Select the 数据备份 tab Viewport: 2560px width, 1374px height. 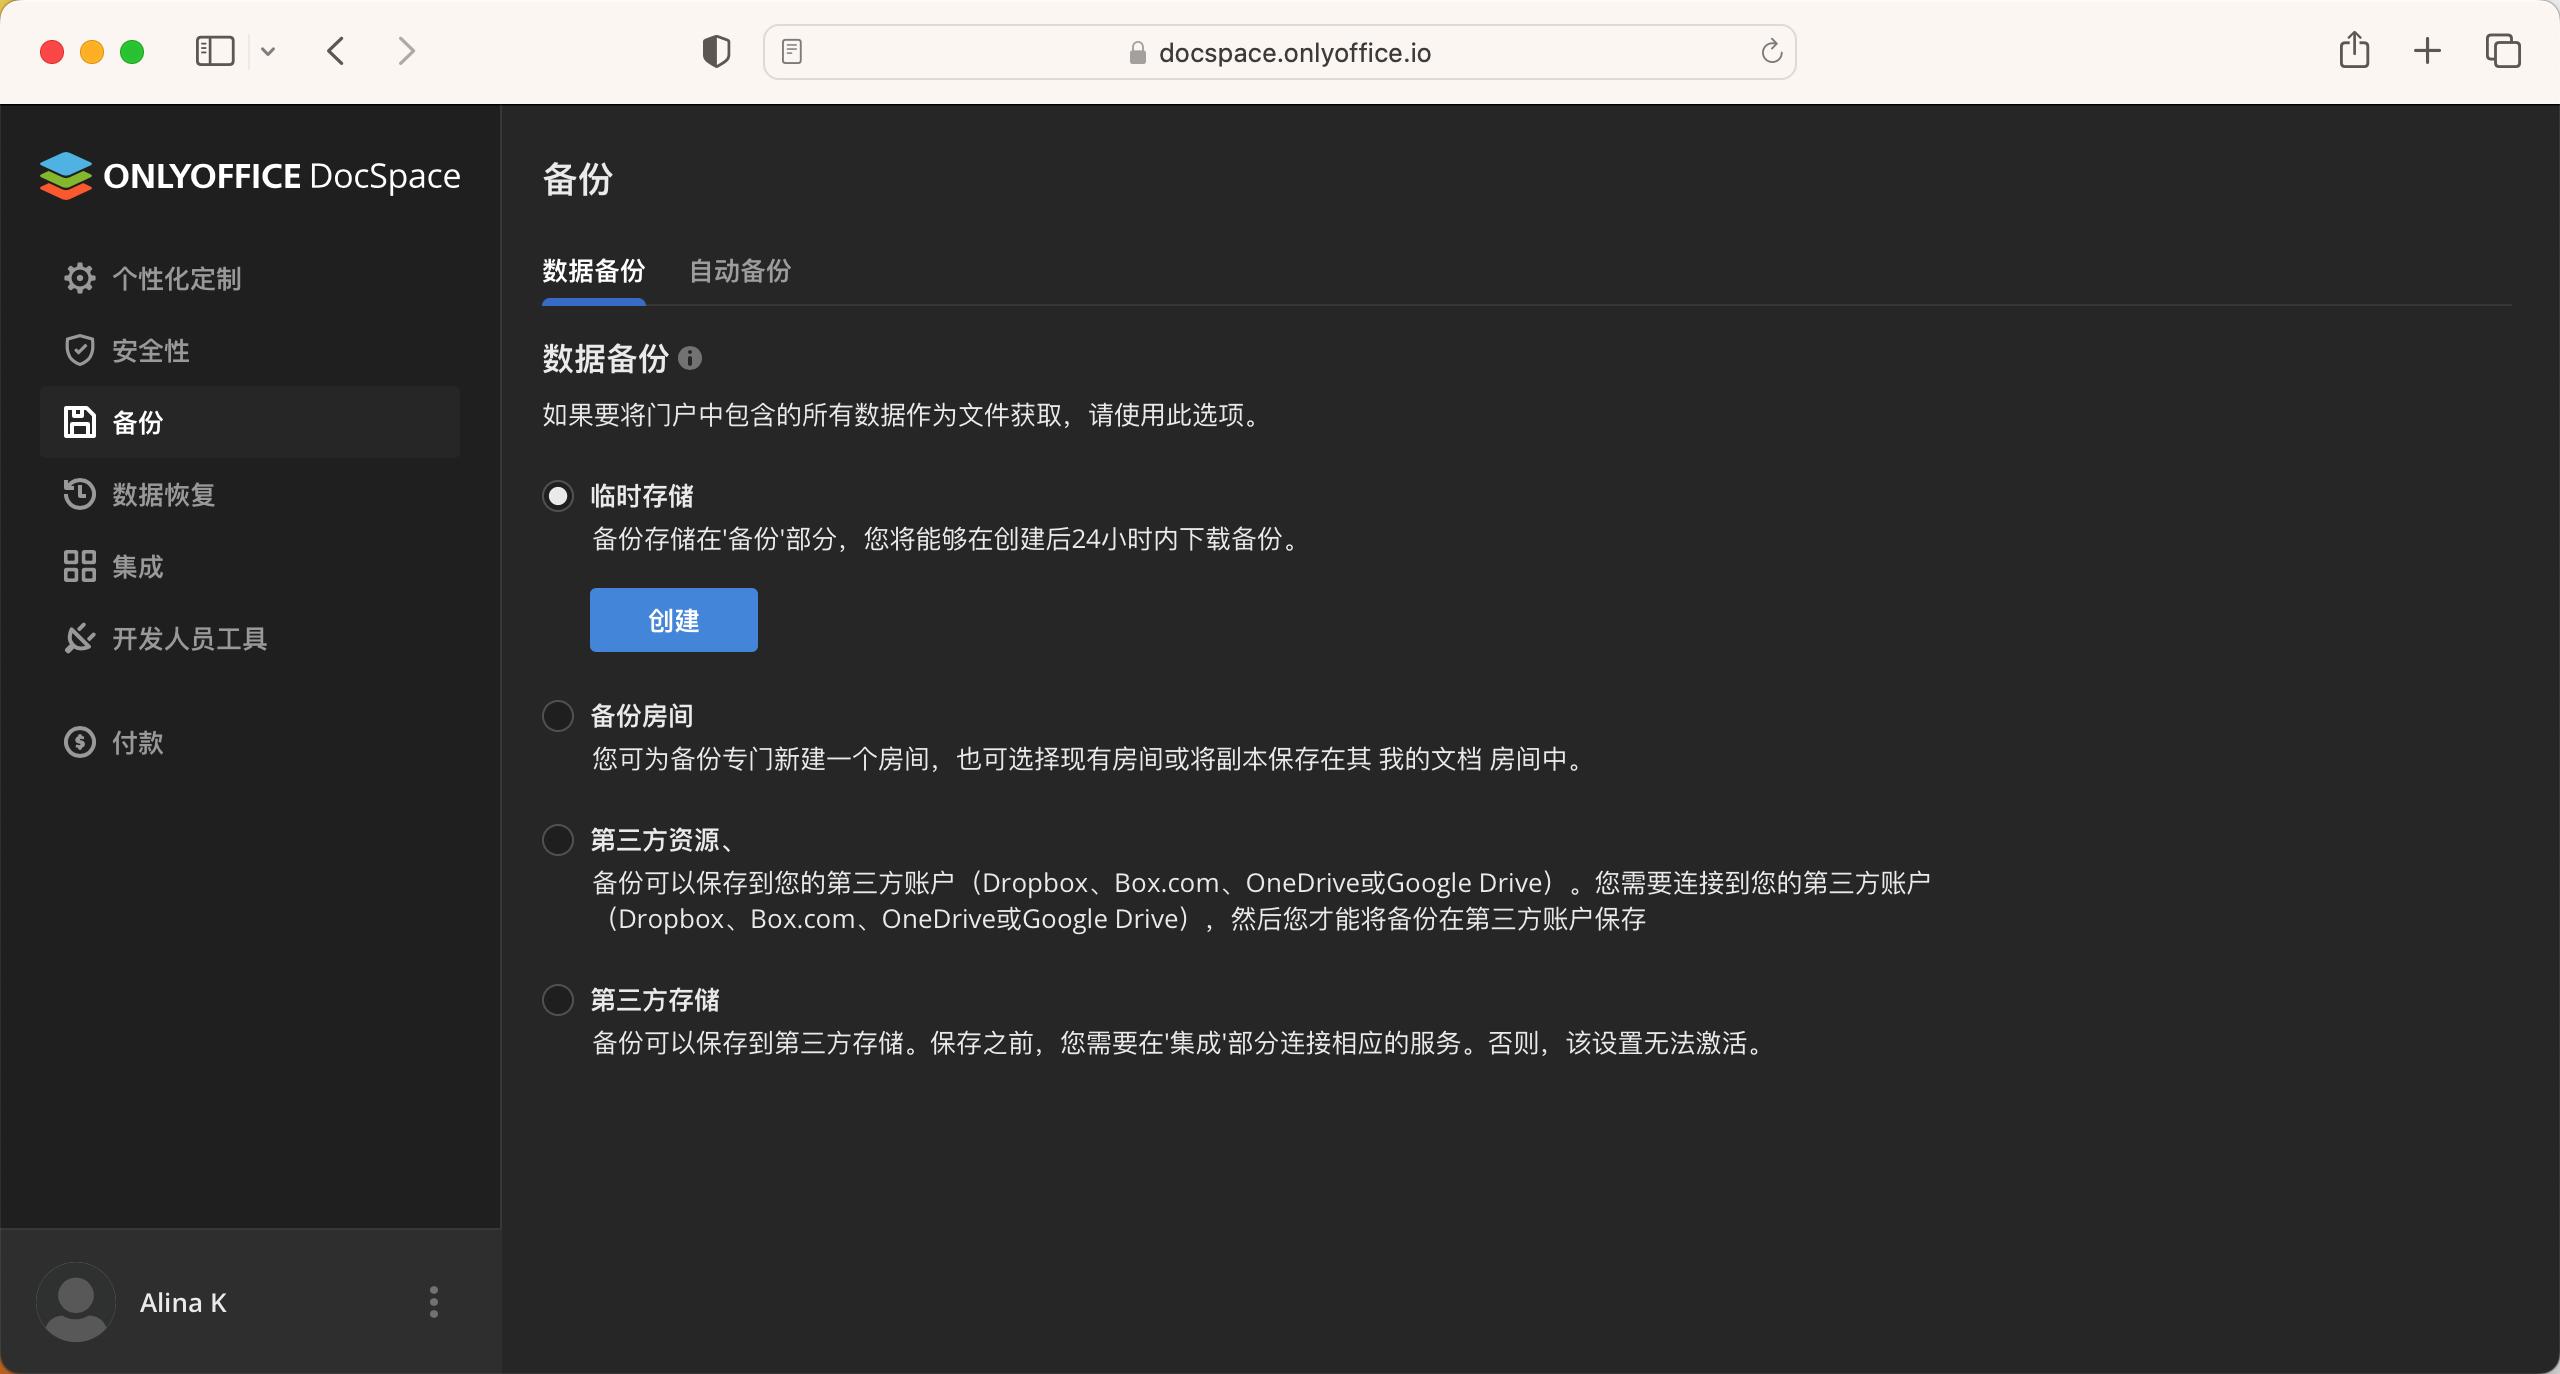tap(592, 271)
